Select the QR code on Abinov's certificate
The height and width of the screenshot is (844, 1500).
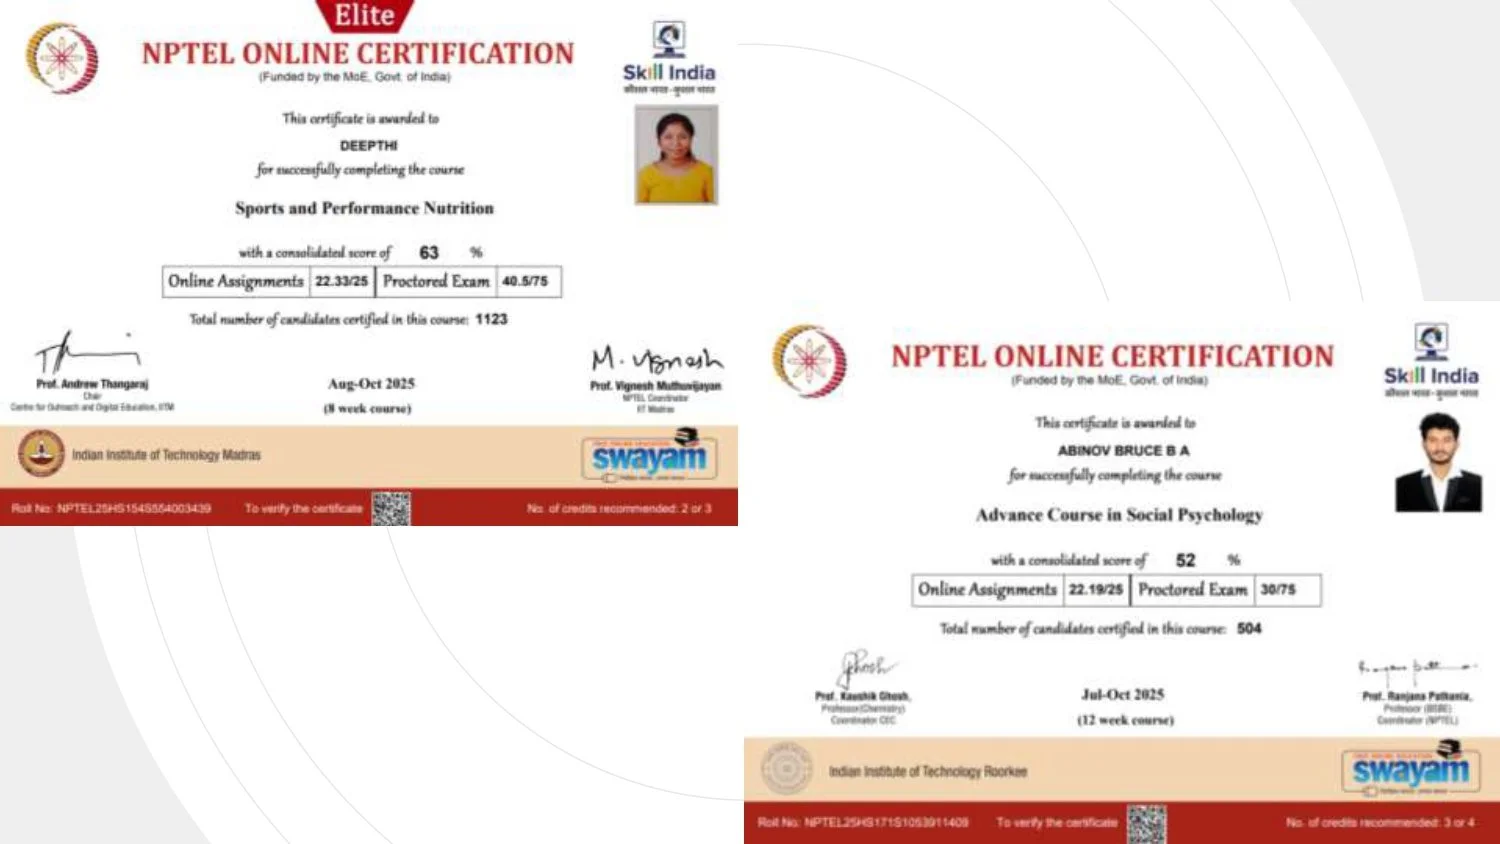tap(1147, 823)
